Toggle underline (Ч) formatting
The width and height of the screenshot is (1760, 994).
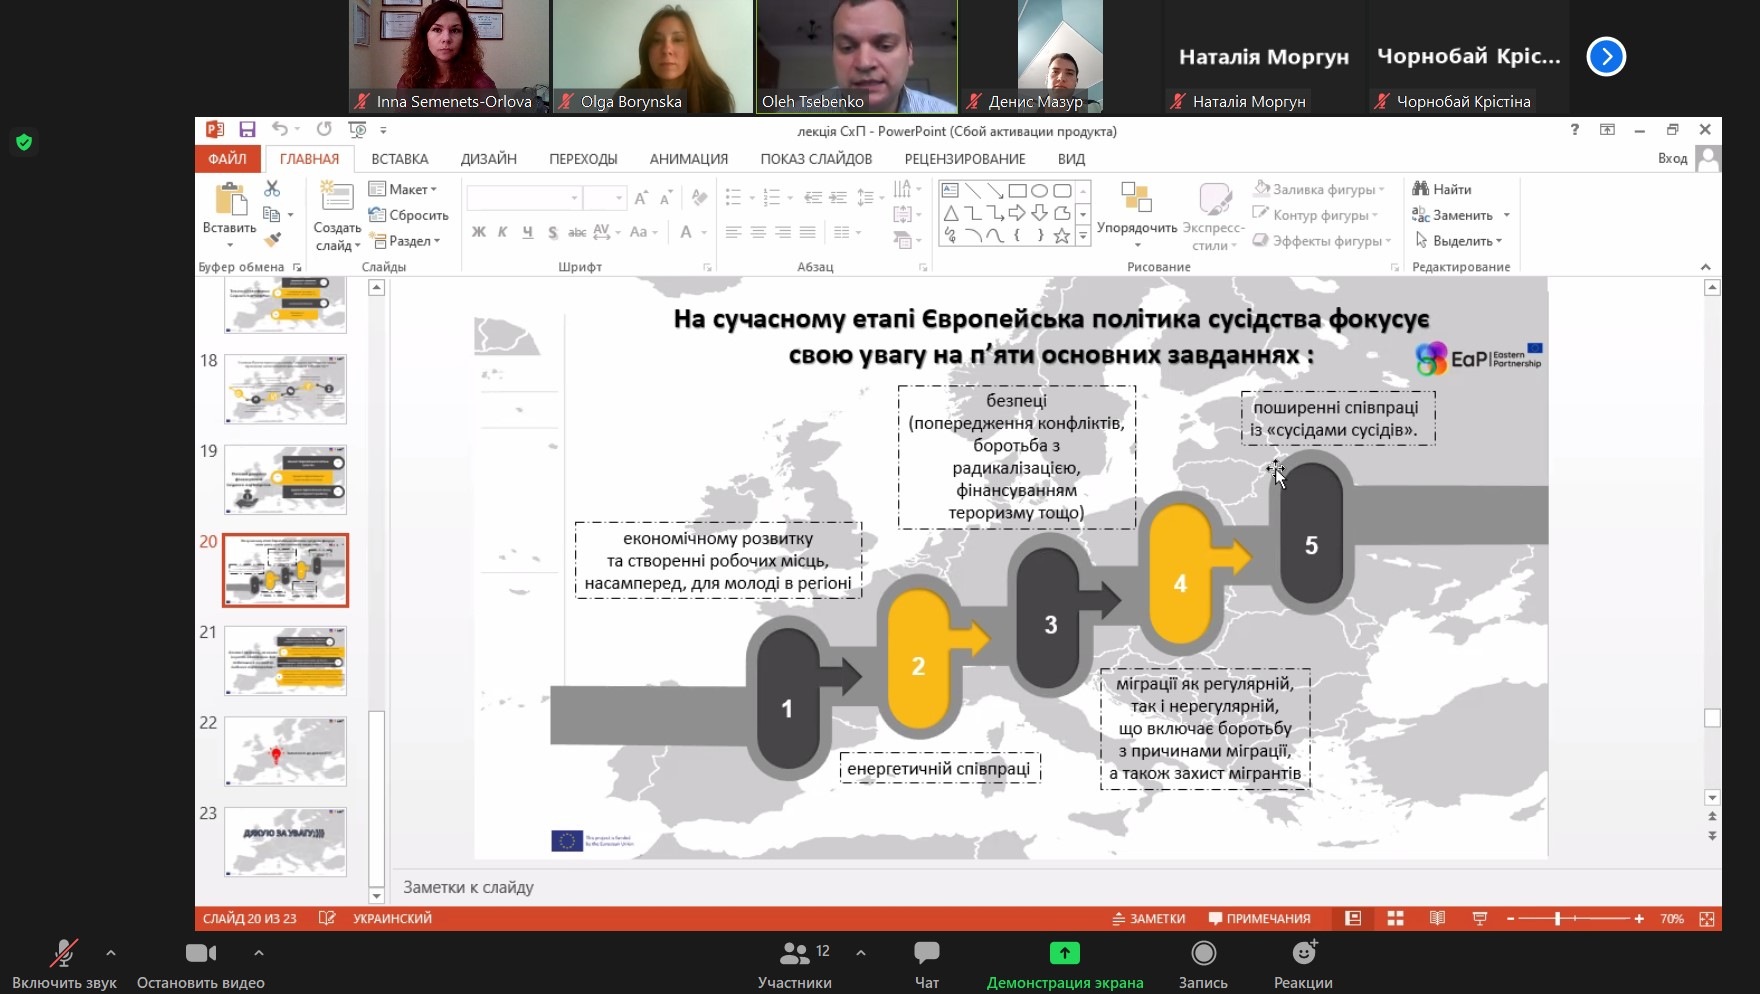pos(527,232)
